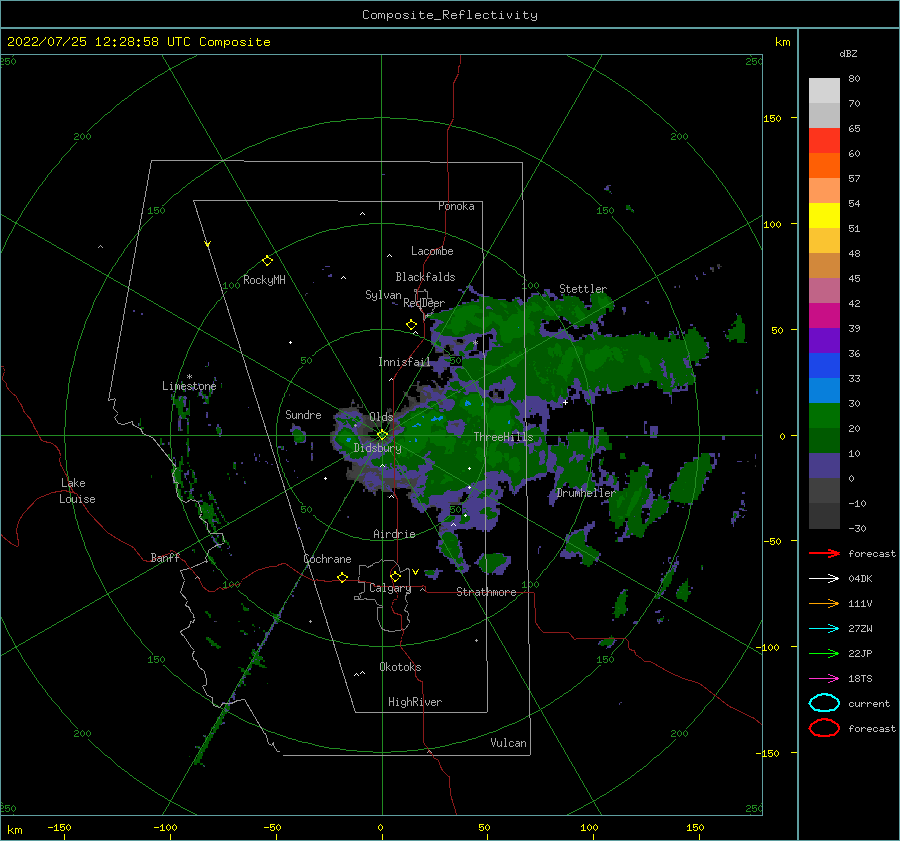Screen dimensions: 900x841
Task: Click the Lake Louise label
Action: [x=77, y=491]
